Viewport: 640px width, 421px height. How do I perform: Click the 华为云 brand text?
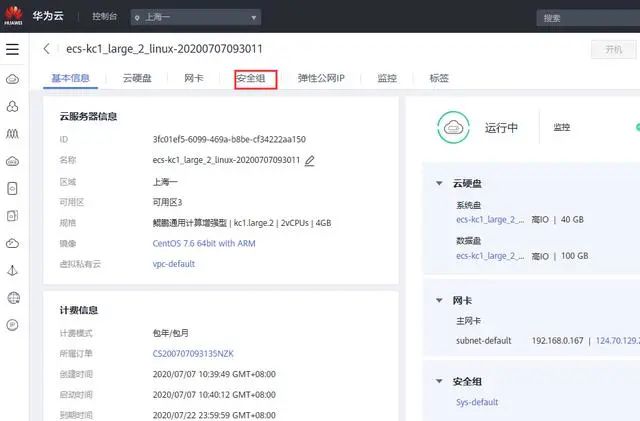click(48, 16)
